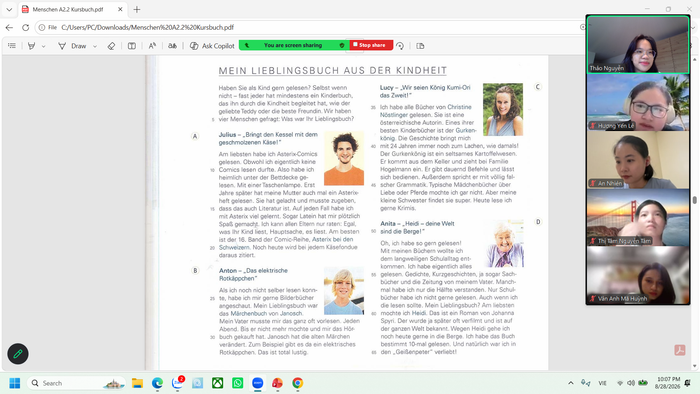700x394 pixels.
Task: Click the Rotate page icon
Action: [400, 46]
